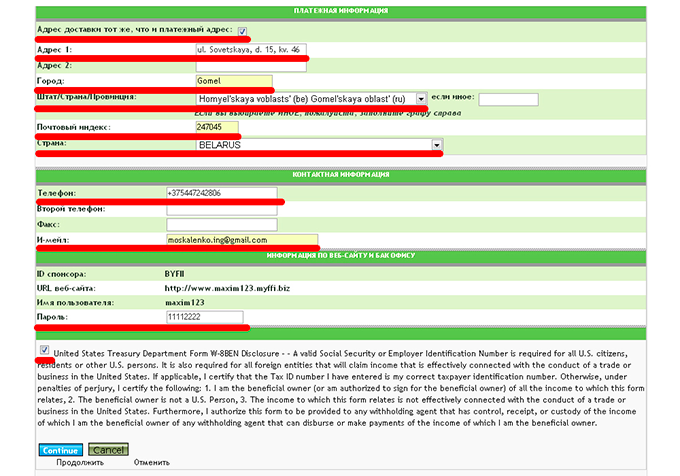Click the 'Продолжить' caption under Continue

[x=80, y=463]
